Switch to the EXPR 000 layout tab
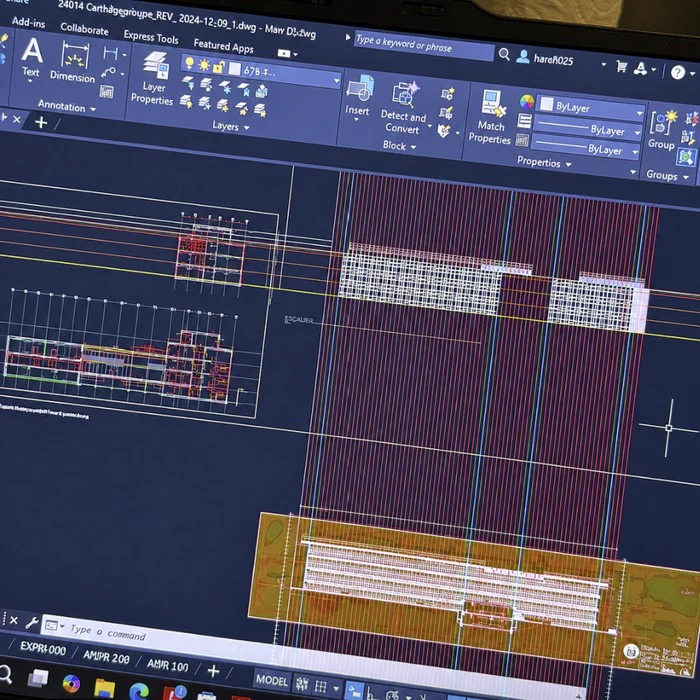Image resolution: width=700 pixels, height=700 pixels. tap(43, 648)
